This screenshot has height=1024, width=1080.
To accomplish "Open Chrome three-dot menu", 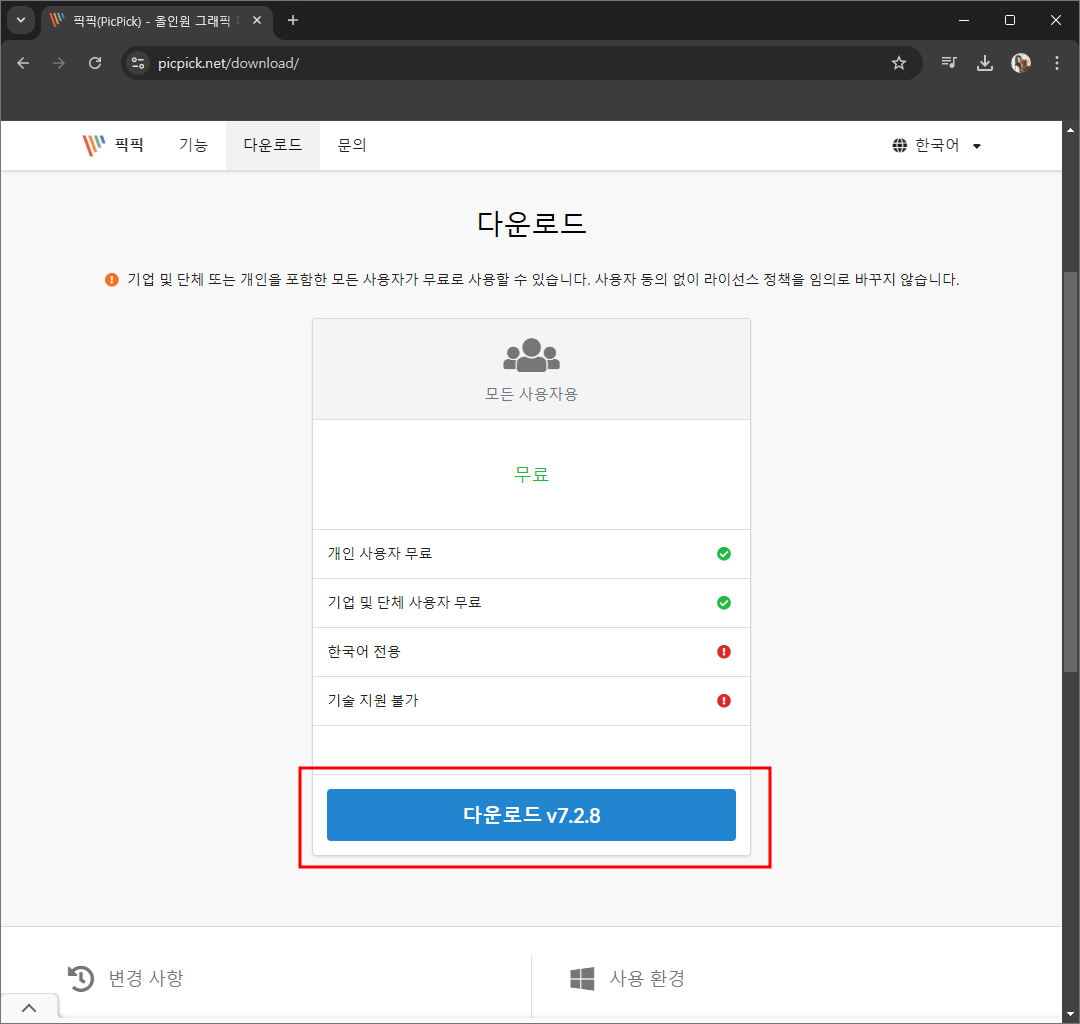I will (1057, 63).
